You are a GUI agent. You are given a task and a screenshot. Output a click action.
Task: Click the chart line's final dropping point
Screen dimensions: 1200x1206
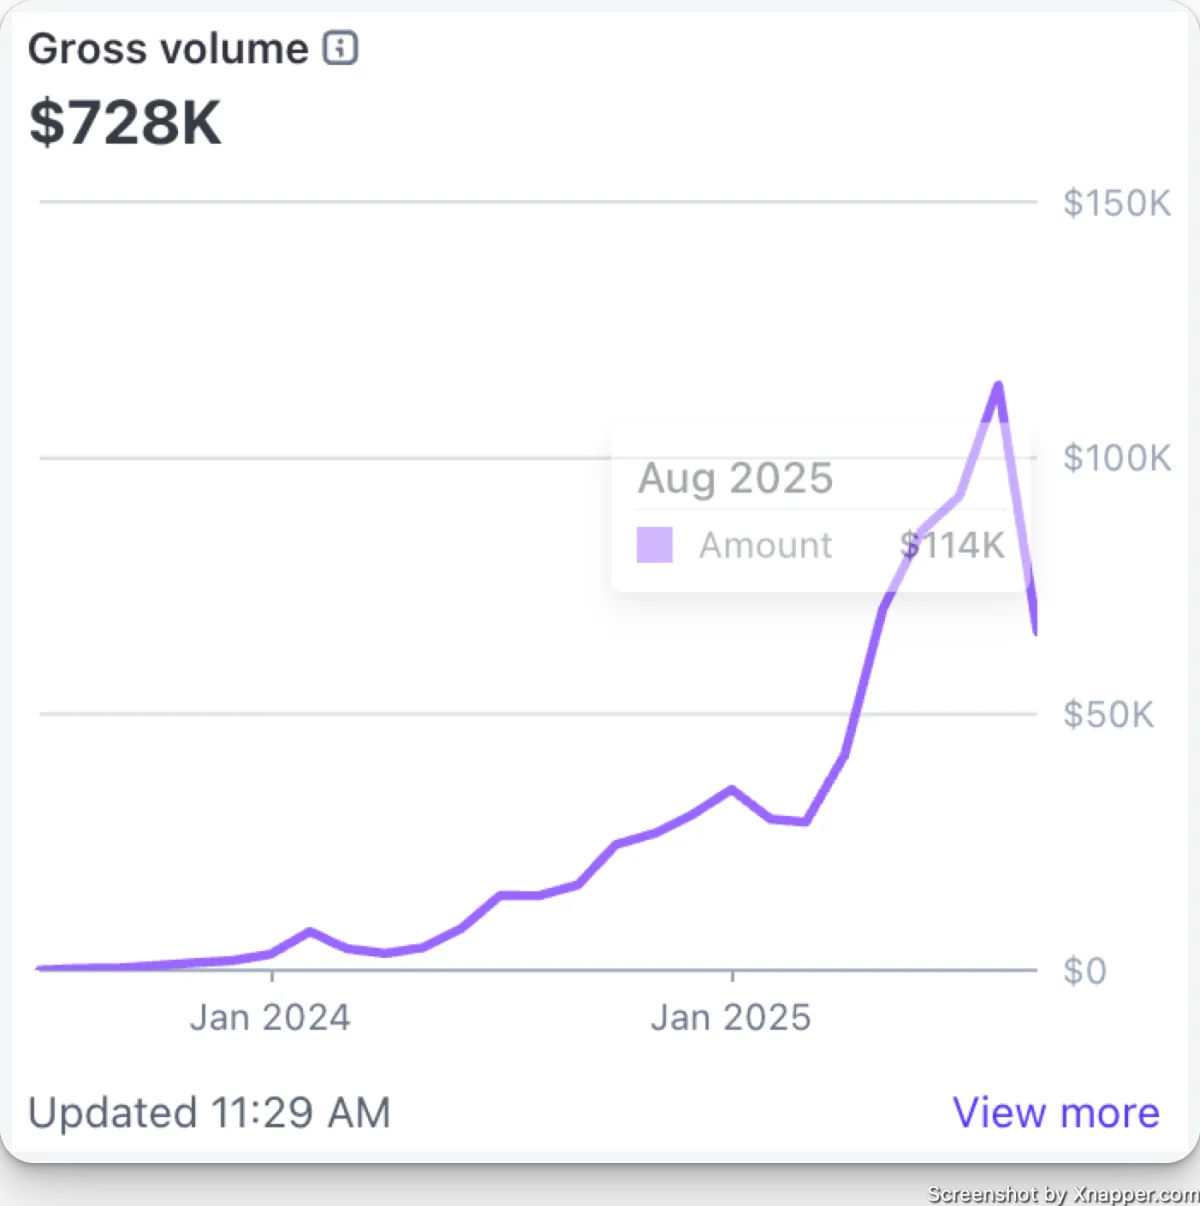pyautogui.click(x=1034, y=630)
